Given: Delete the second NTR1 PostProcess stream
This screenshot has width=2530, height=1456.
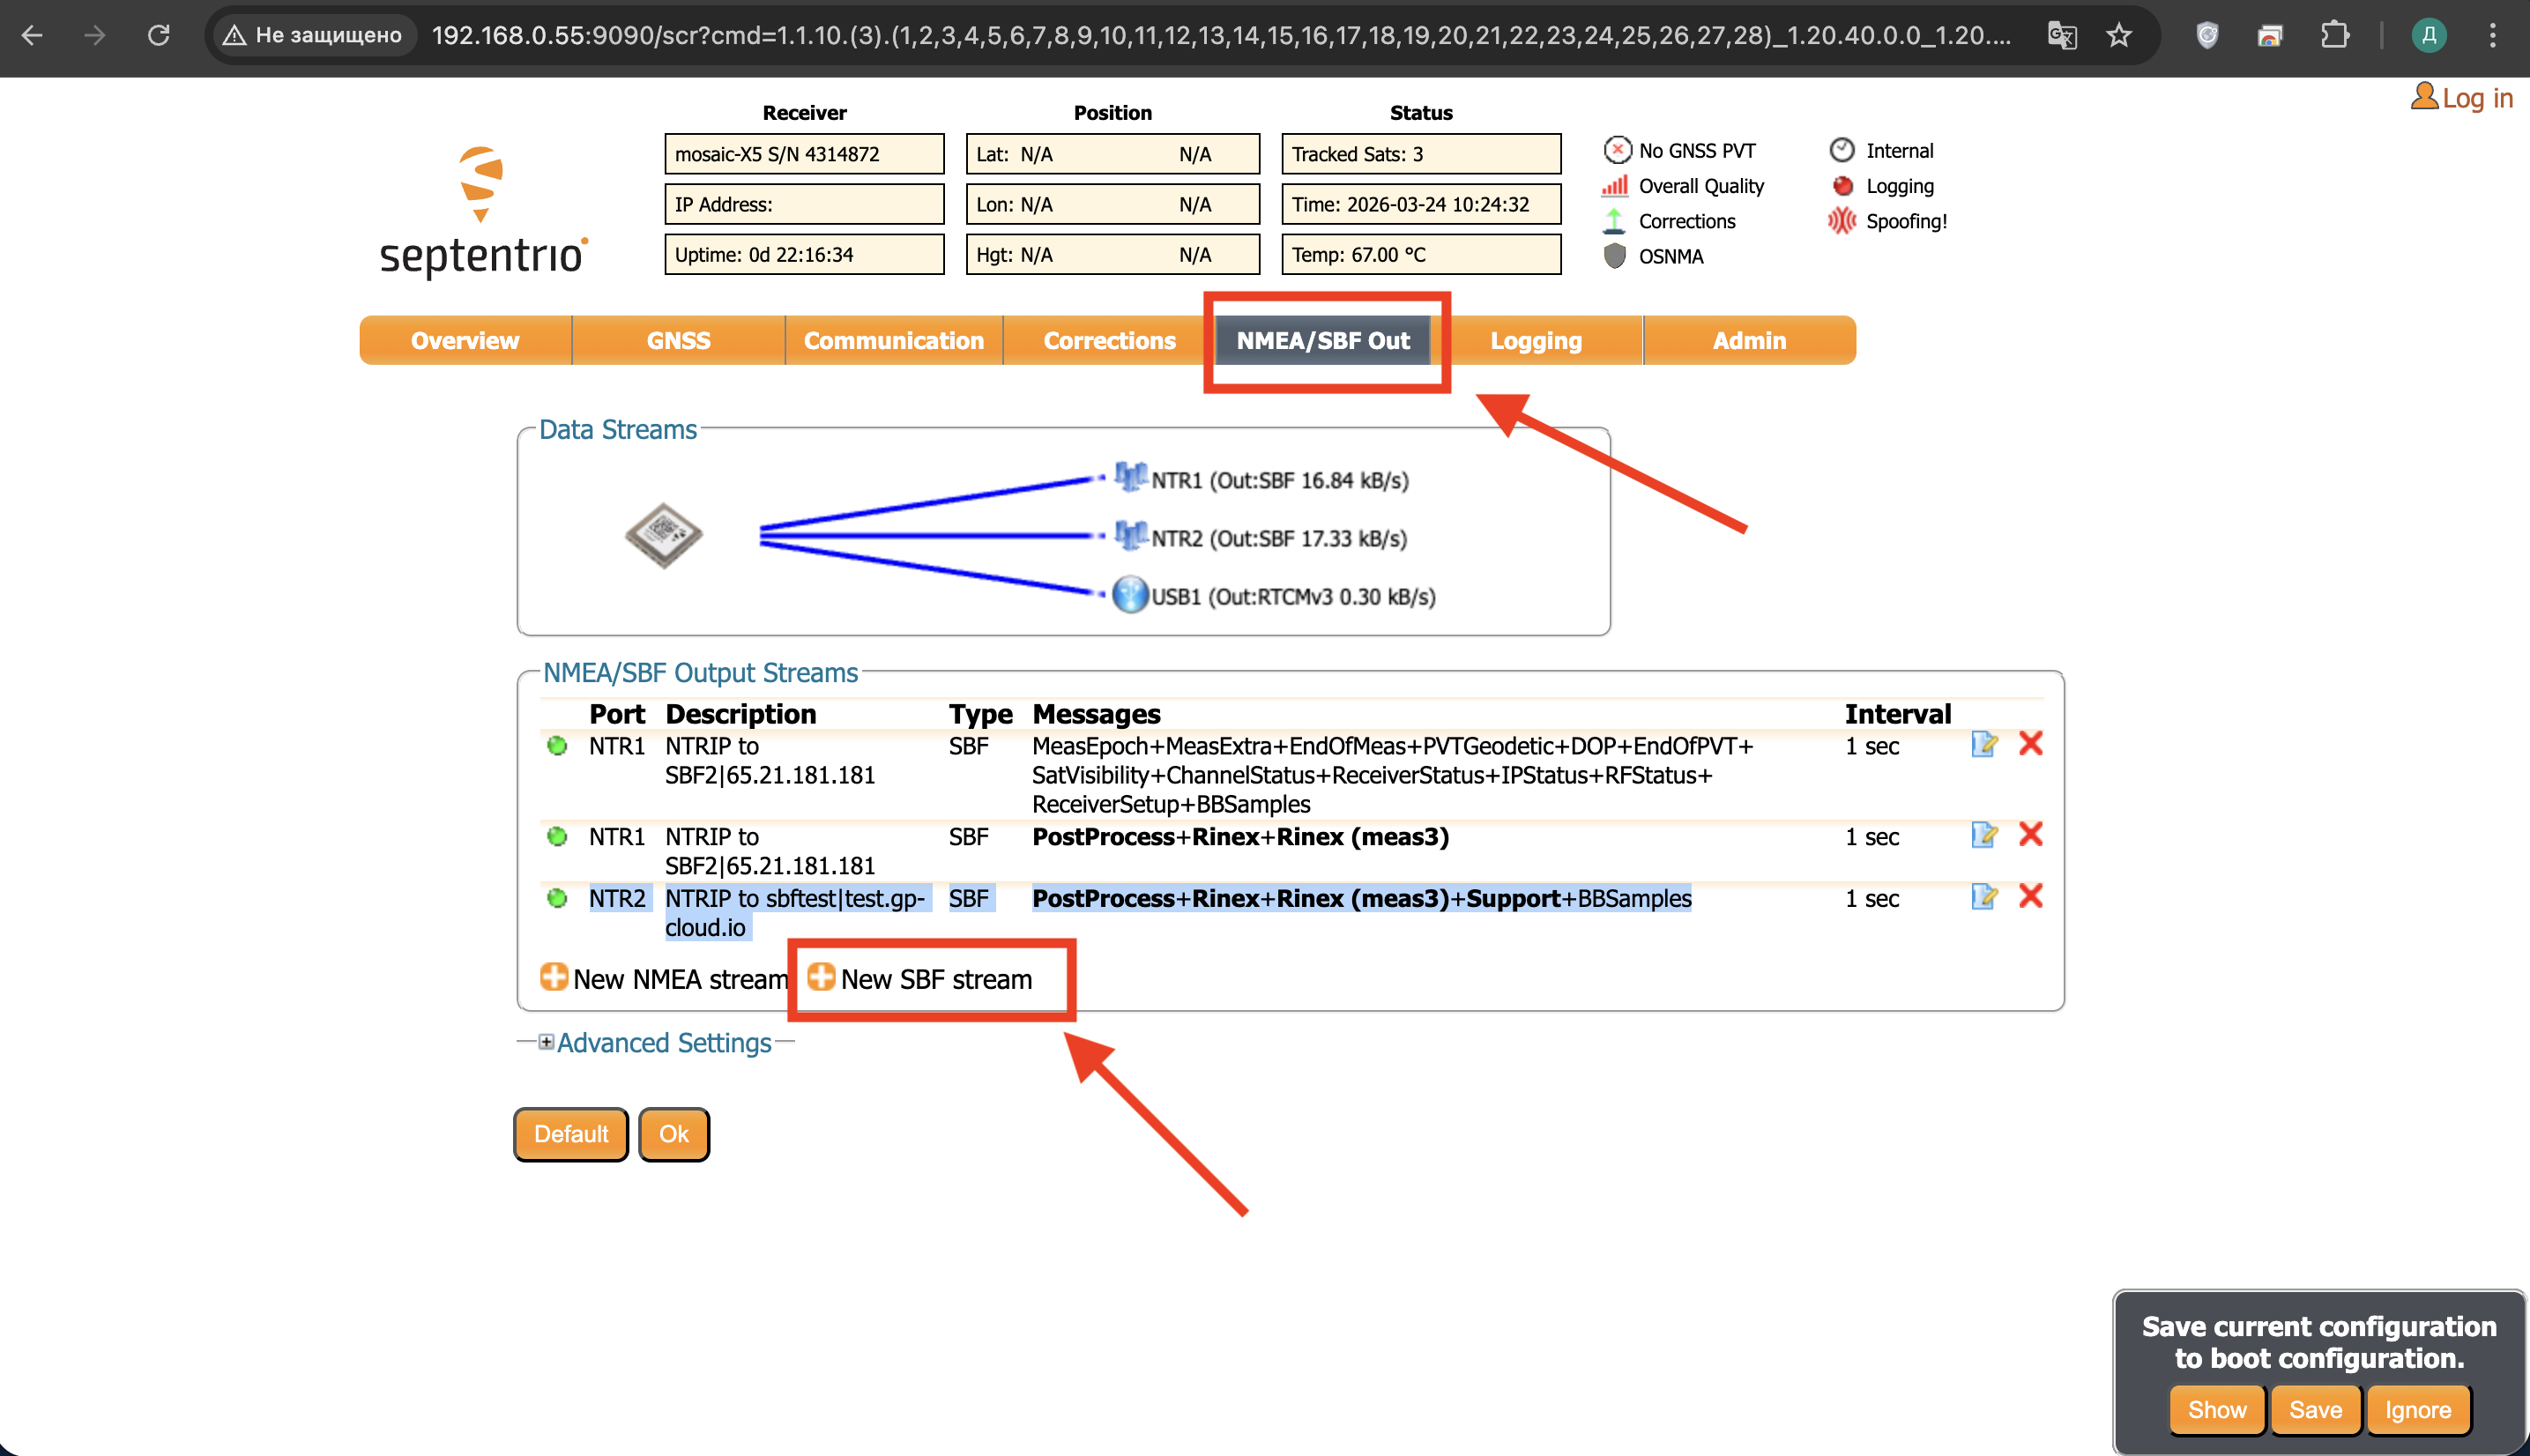Looking at the screenshot, I should 2030,834.
